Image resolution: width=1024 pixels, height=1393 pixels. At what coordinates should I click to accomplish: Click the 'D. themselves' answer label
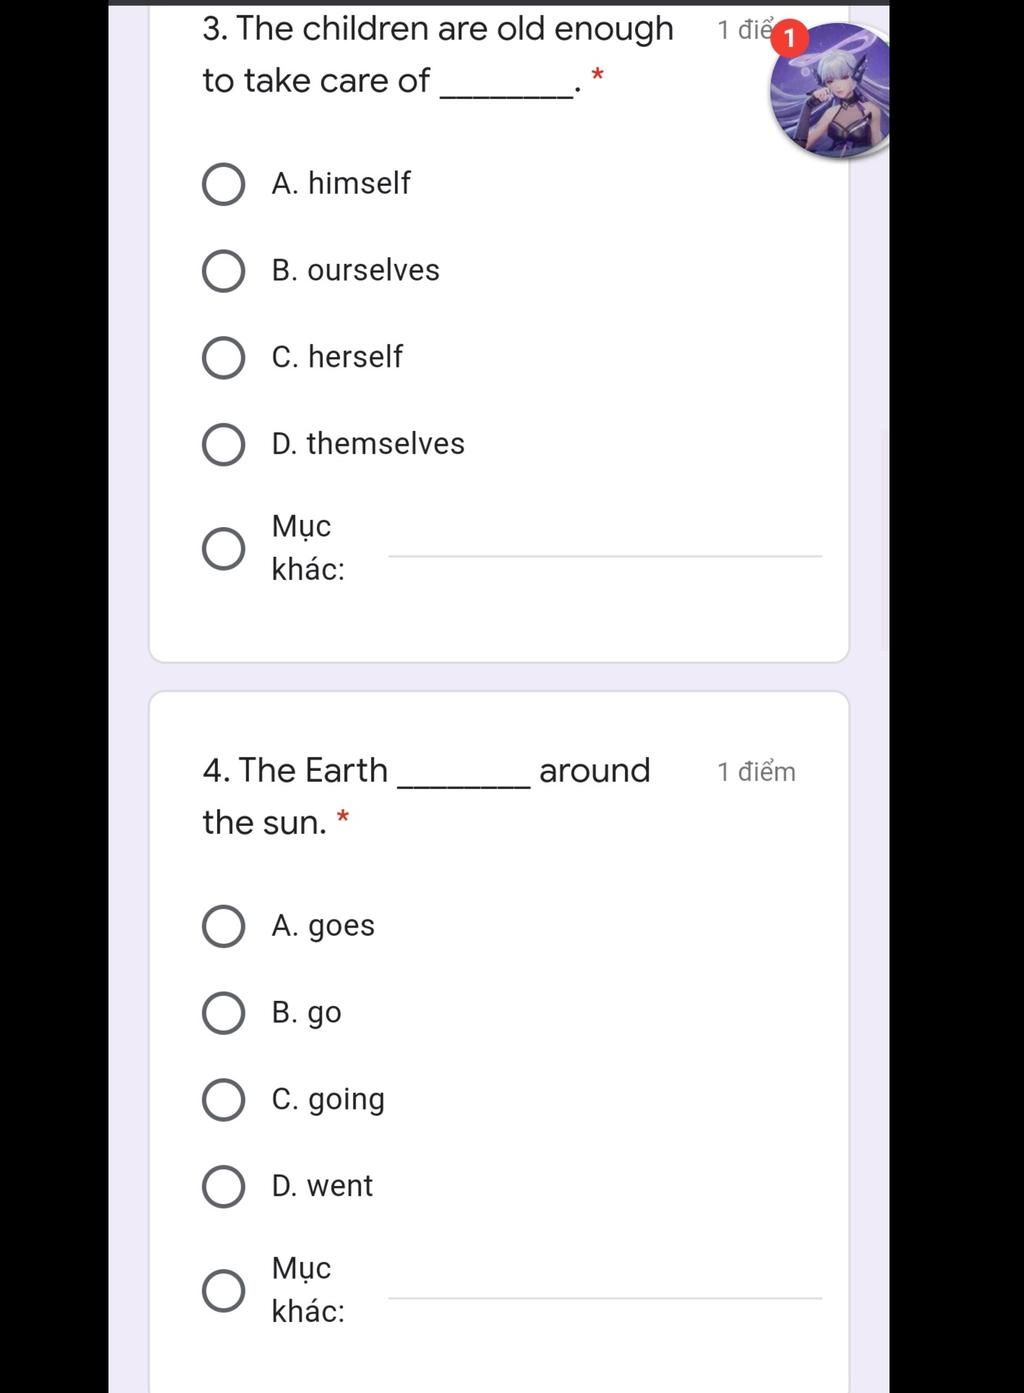point(368,443)
